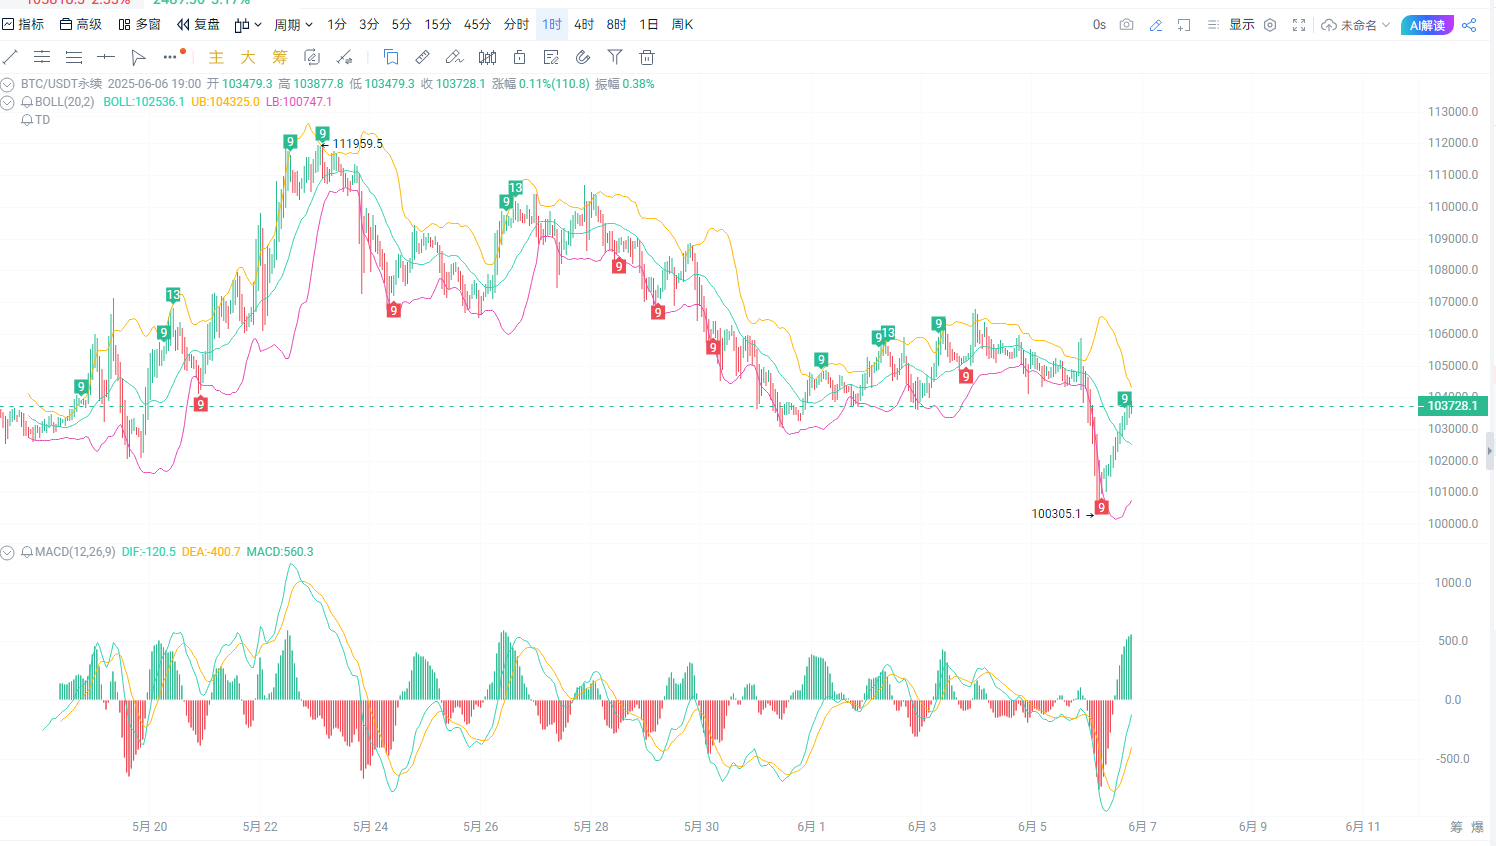Click the candlestick pattern tool icon
Screen dimensions: 1496x846
[x=487, y=57]
